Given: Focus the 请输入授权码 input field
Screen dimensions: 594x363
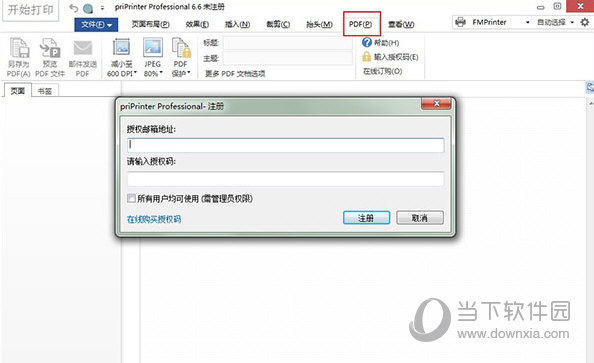Looking at the screenshot, I should (286, 178).
